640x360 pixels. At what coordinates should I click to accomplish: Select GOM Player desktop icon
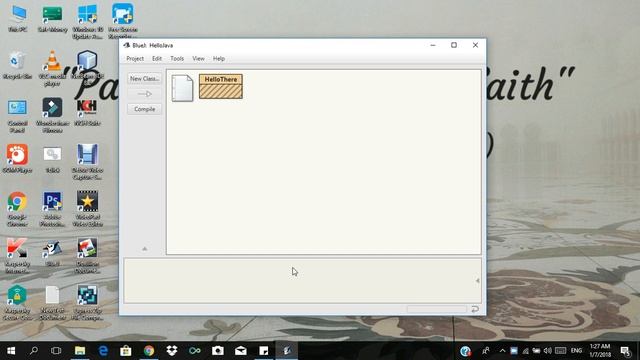(17, 159)
